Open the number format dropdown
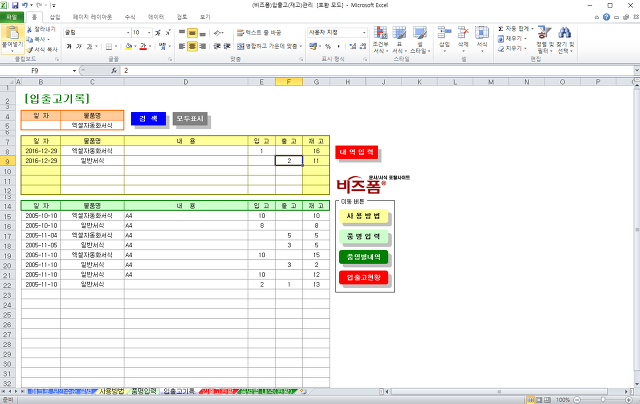The image size is (640, 404). click(x=364, y=33)
